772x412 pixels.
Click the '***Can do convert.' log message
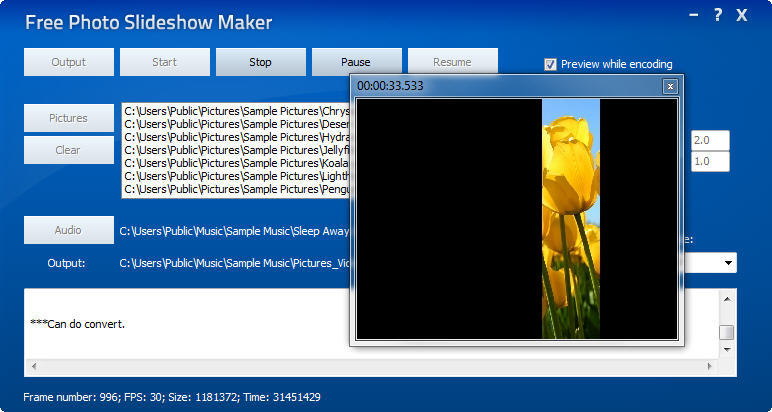[x=78, y=324]
